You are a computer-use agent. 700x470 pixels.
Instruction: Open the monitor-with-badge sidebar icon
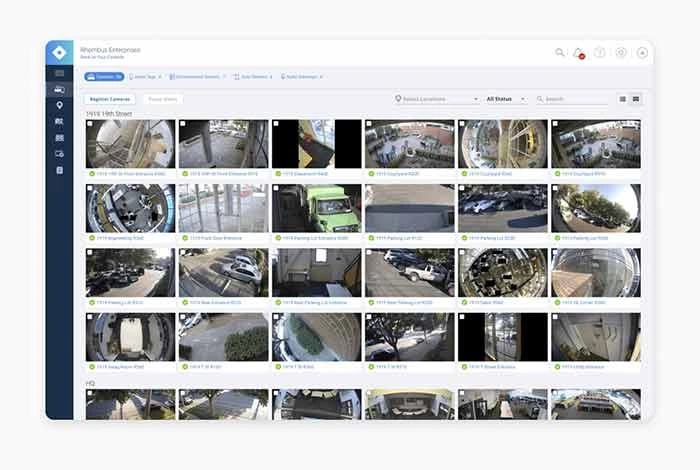point(59,154)
